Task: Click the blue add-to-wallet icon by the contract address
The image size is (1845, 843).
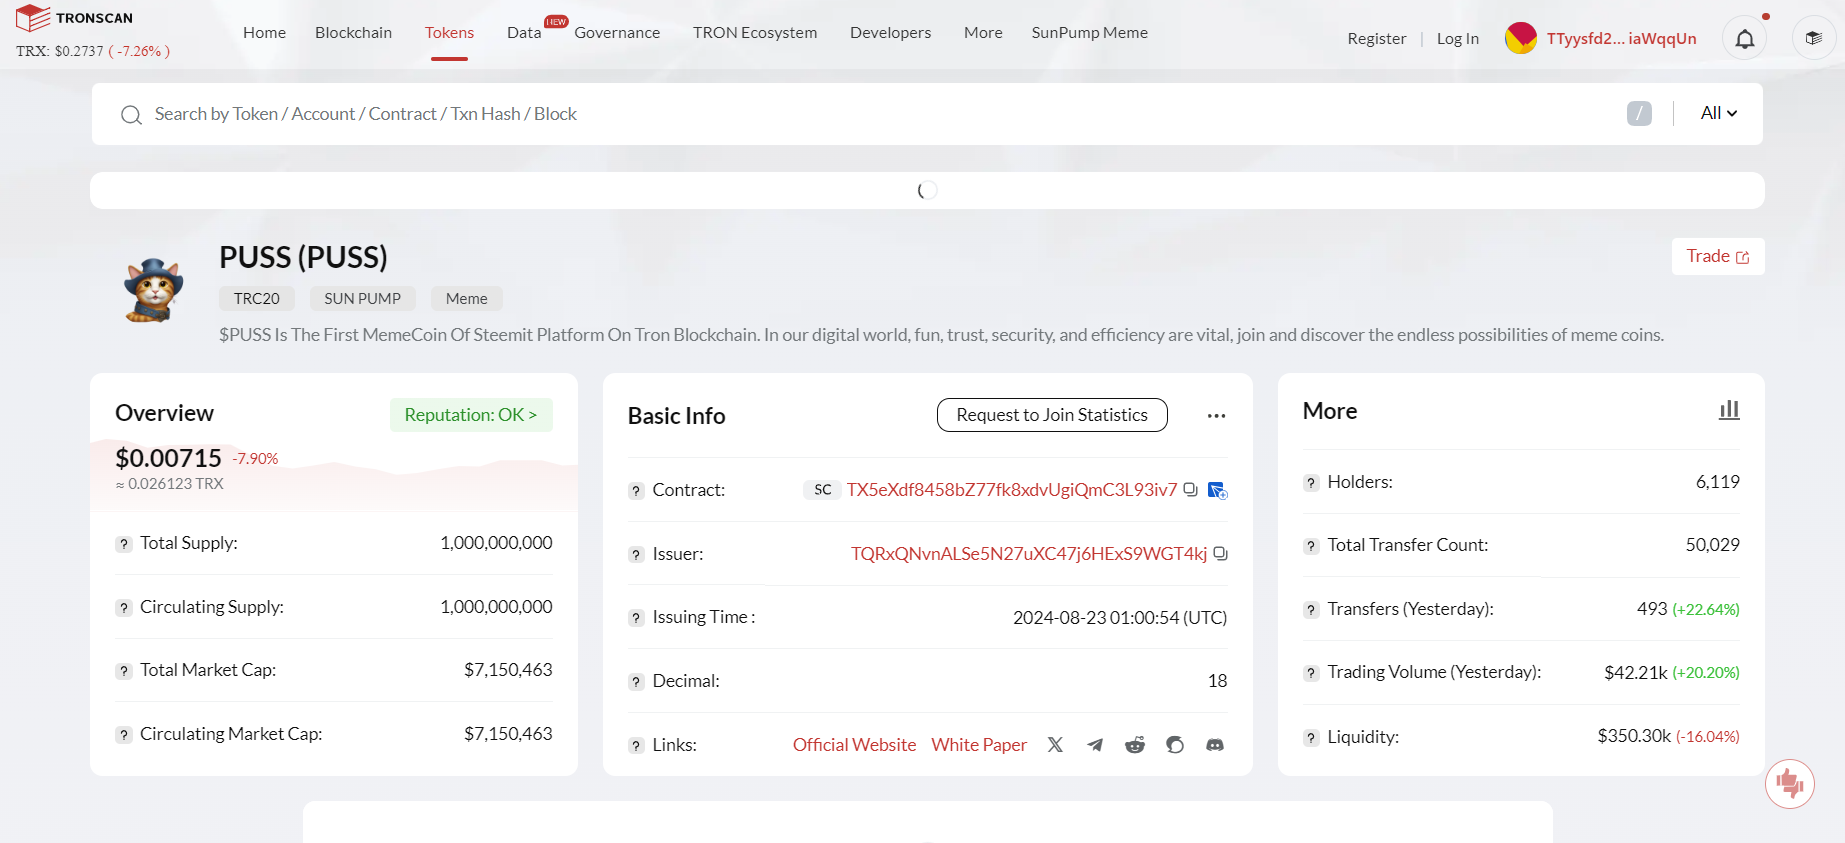Action: (x=1217, y=490)
